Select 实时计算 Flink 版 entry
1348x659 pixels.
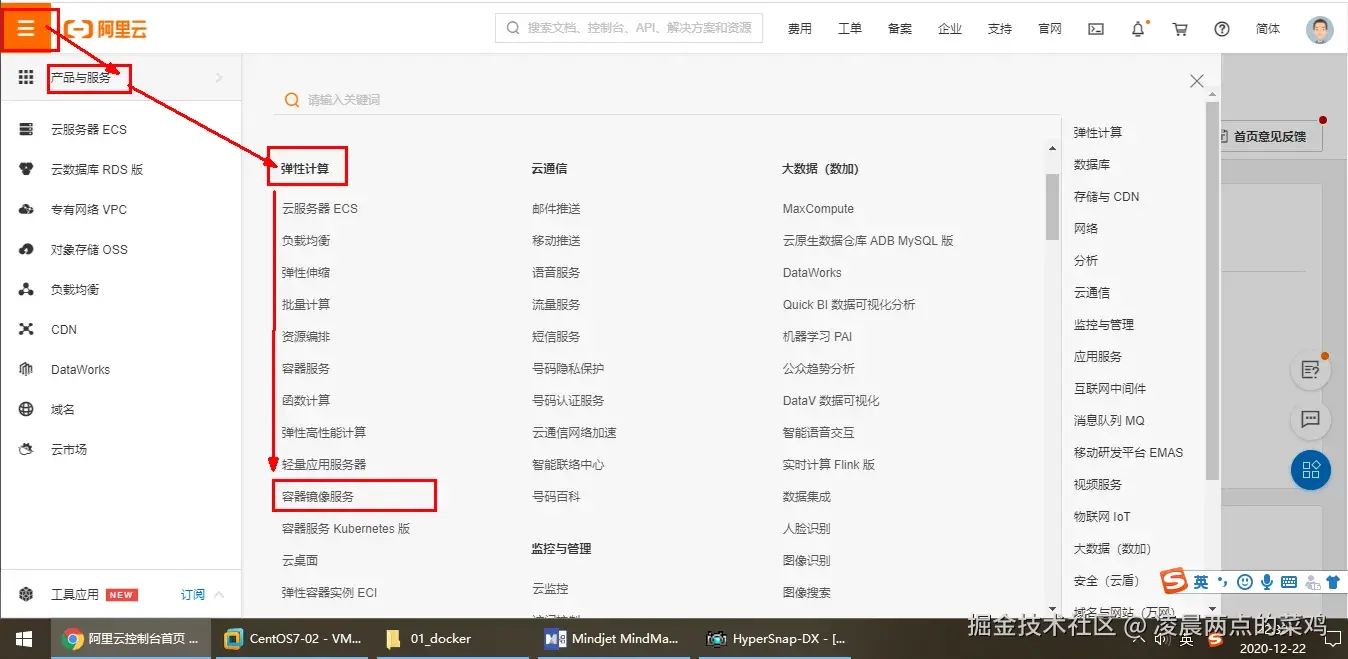pyautogui.click(x=829, y=464)
